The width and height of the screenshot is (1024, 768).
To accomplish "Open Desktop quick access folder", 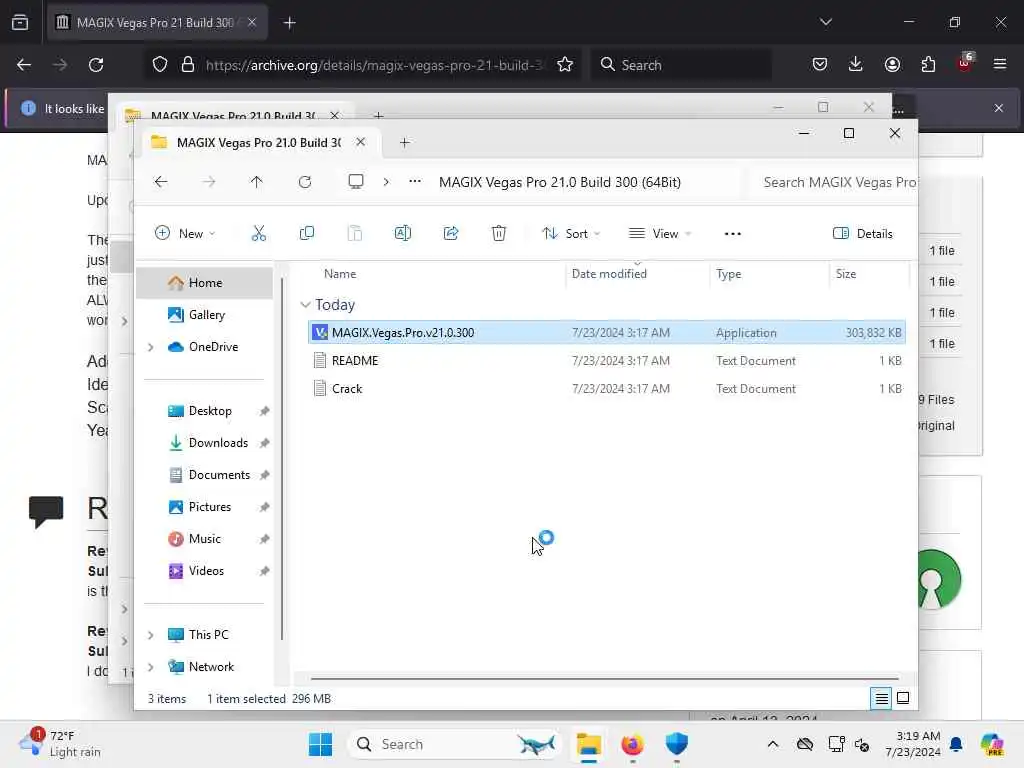I will (204, 411).
